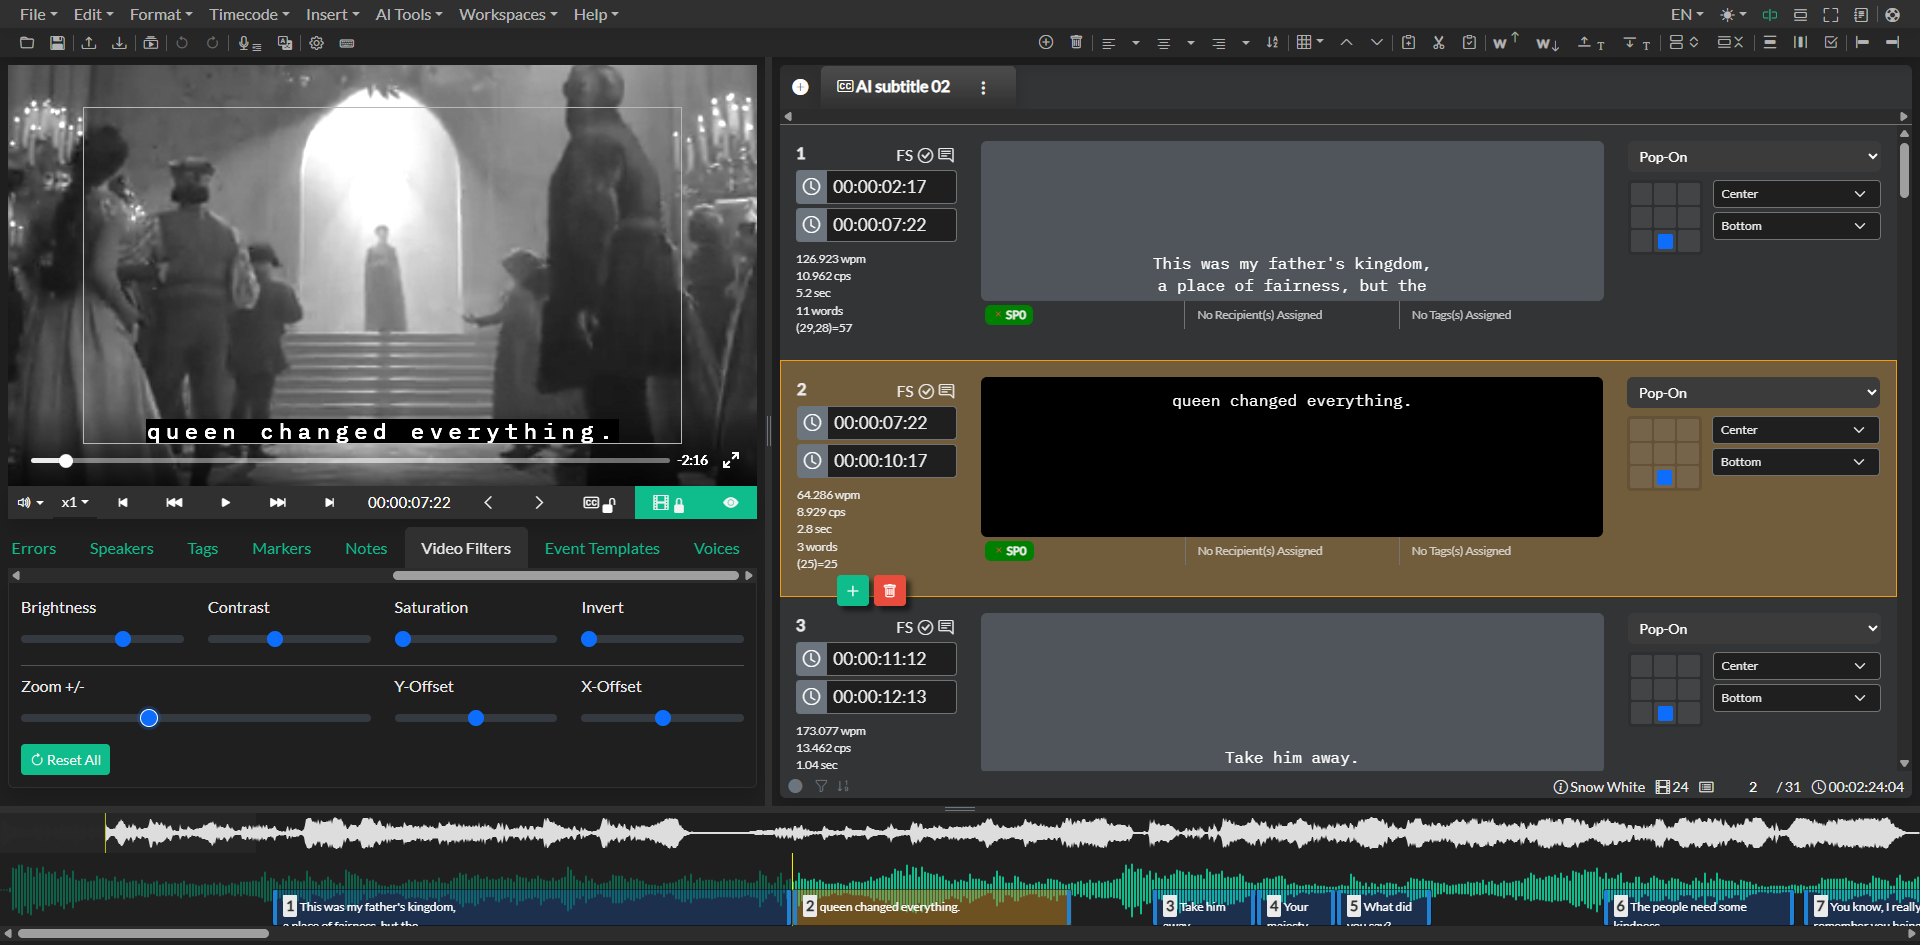1920x945 pixels.
Task: Click the open folder icon in the toolbar
Action: [27, 43]
